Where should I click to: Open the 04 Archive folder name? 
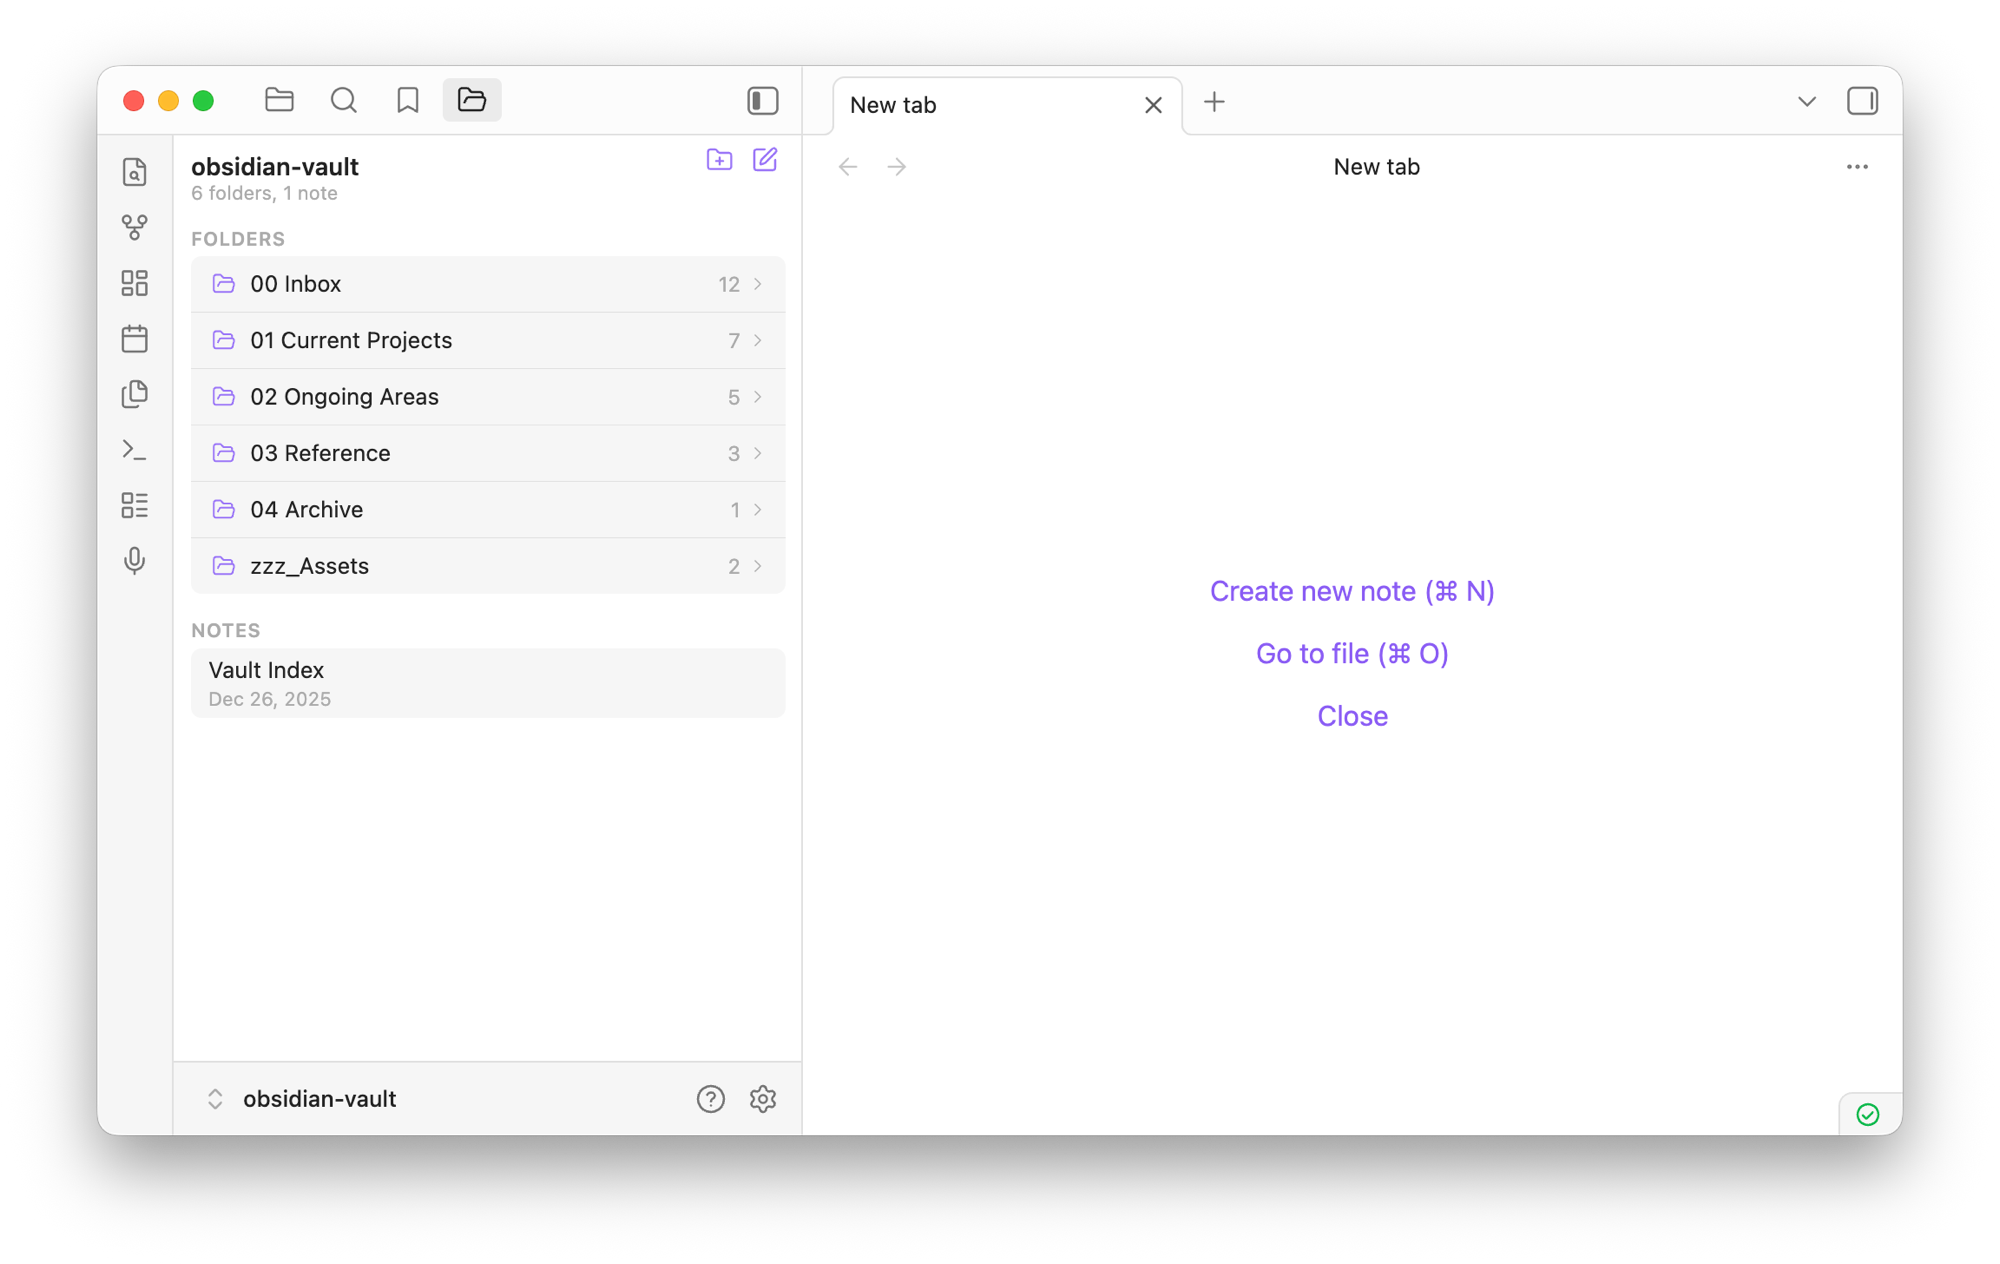point(306,510)
